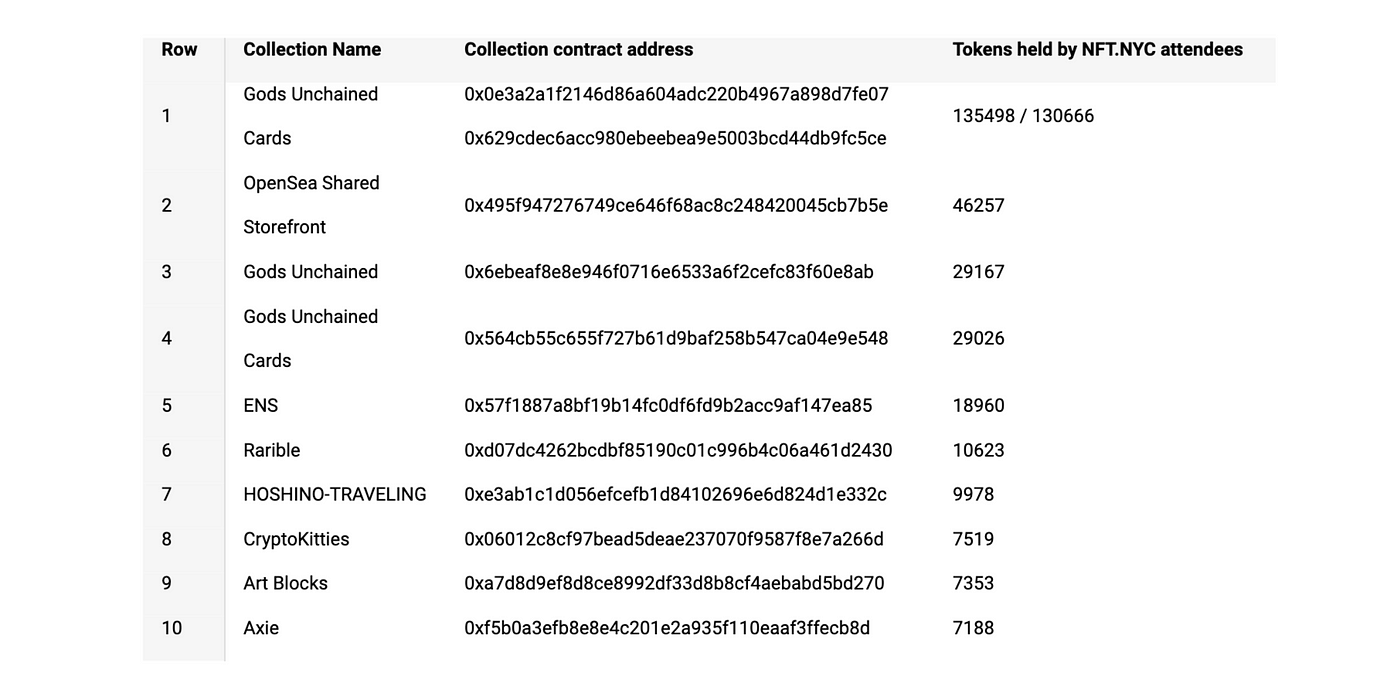Click the Tokens held by NFT.NYC attendees header

coord(1097,49)
